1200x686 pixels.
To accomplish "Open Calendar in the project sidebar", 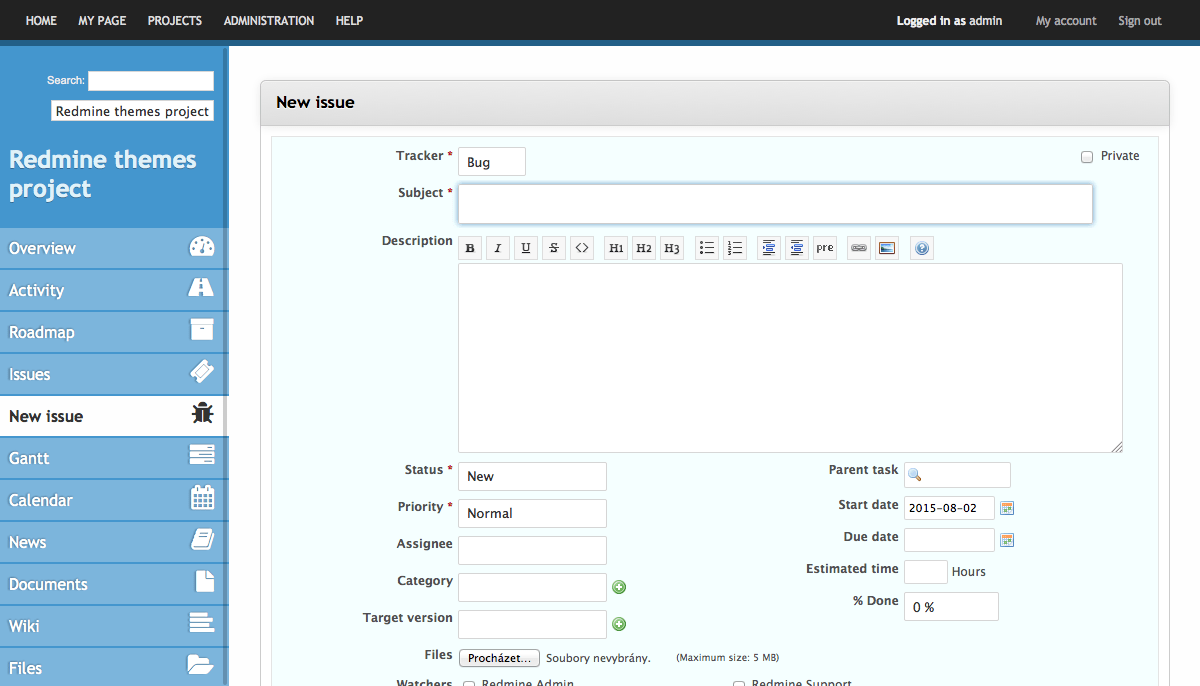I will (x=114, y=500).
